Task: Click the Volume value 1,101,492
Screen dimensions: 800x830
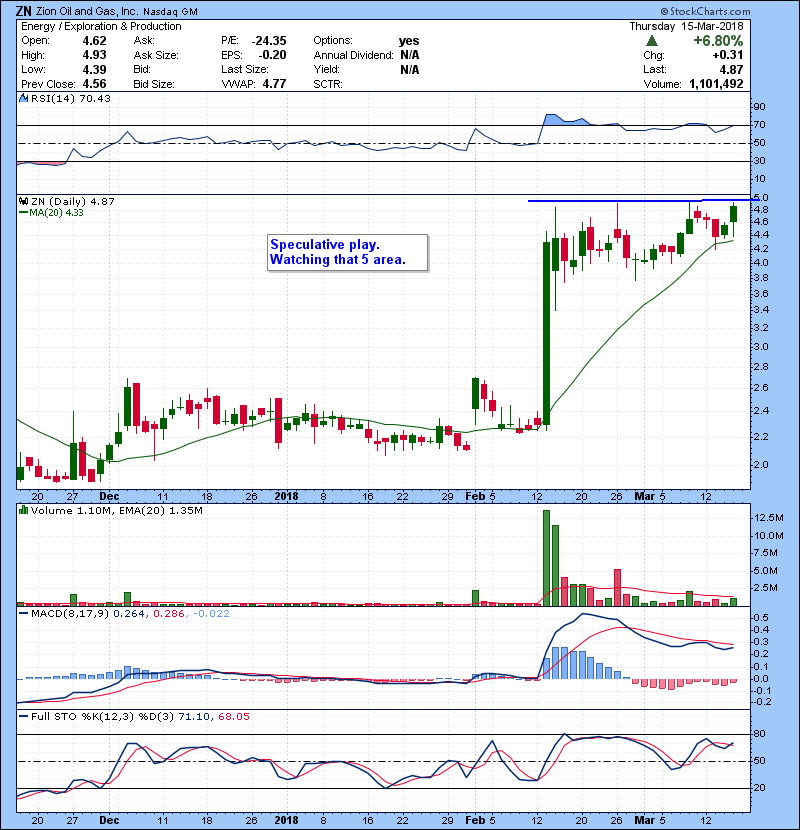Action: point(716,84)
